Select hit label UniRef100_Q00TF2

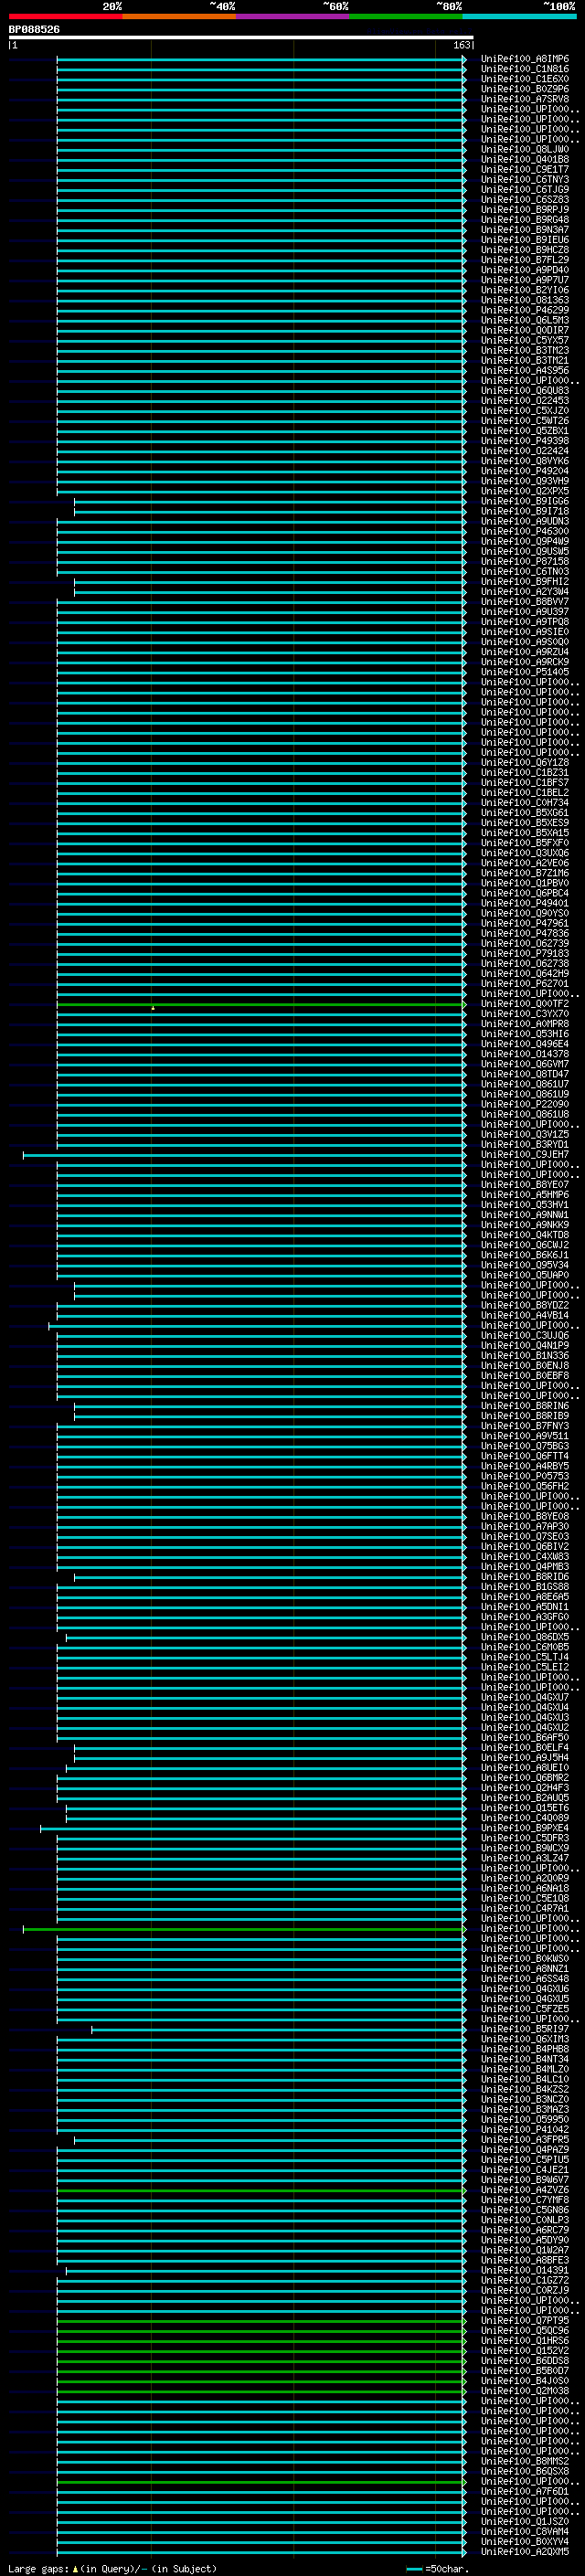(x=525, y=1004)
